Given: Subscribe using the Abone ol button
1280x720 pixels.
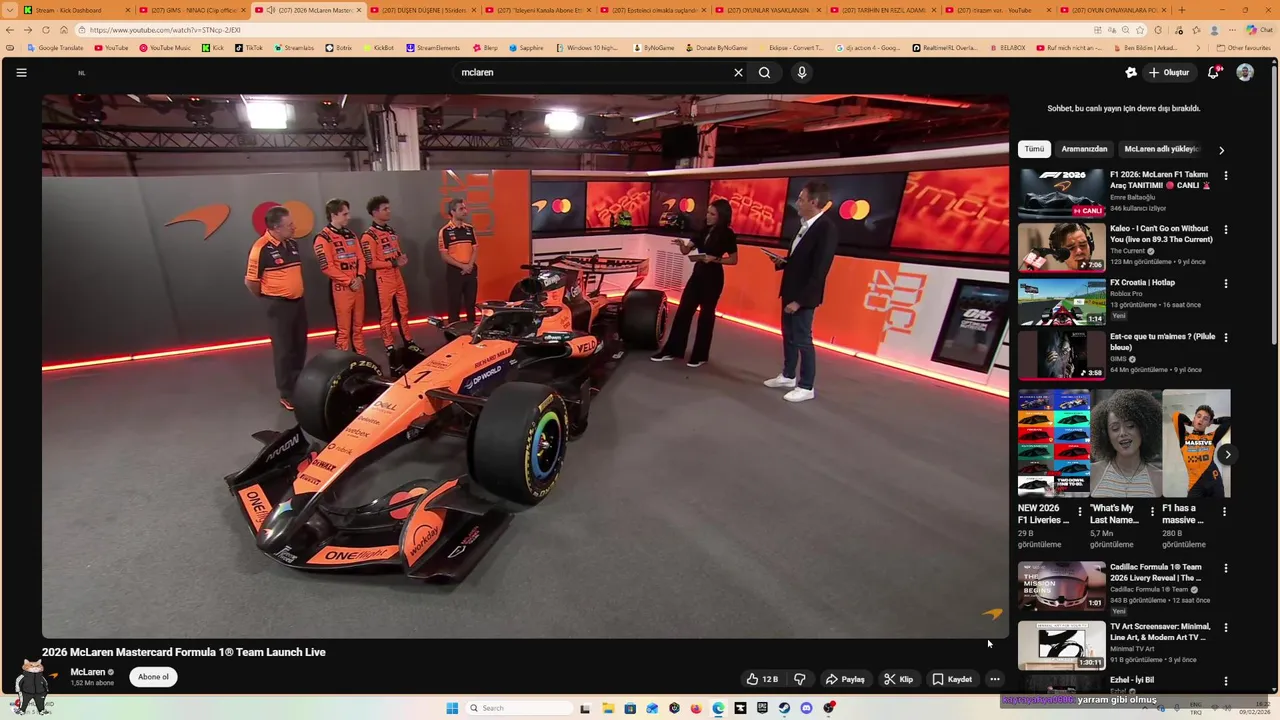Looking at the screenshot, I should (x=153, y=677).
